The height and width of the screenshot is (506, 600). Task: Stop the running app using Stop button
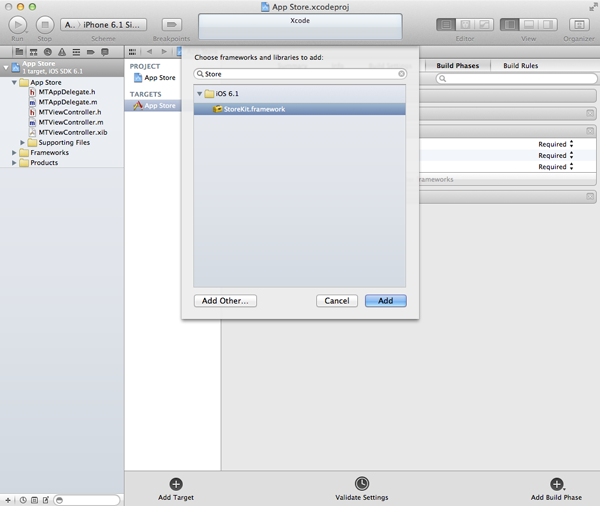pyautogui.click(x=45, y=25)
